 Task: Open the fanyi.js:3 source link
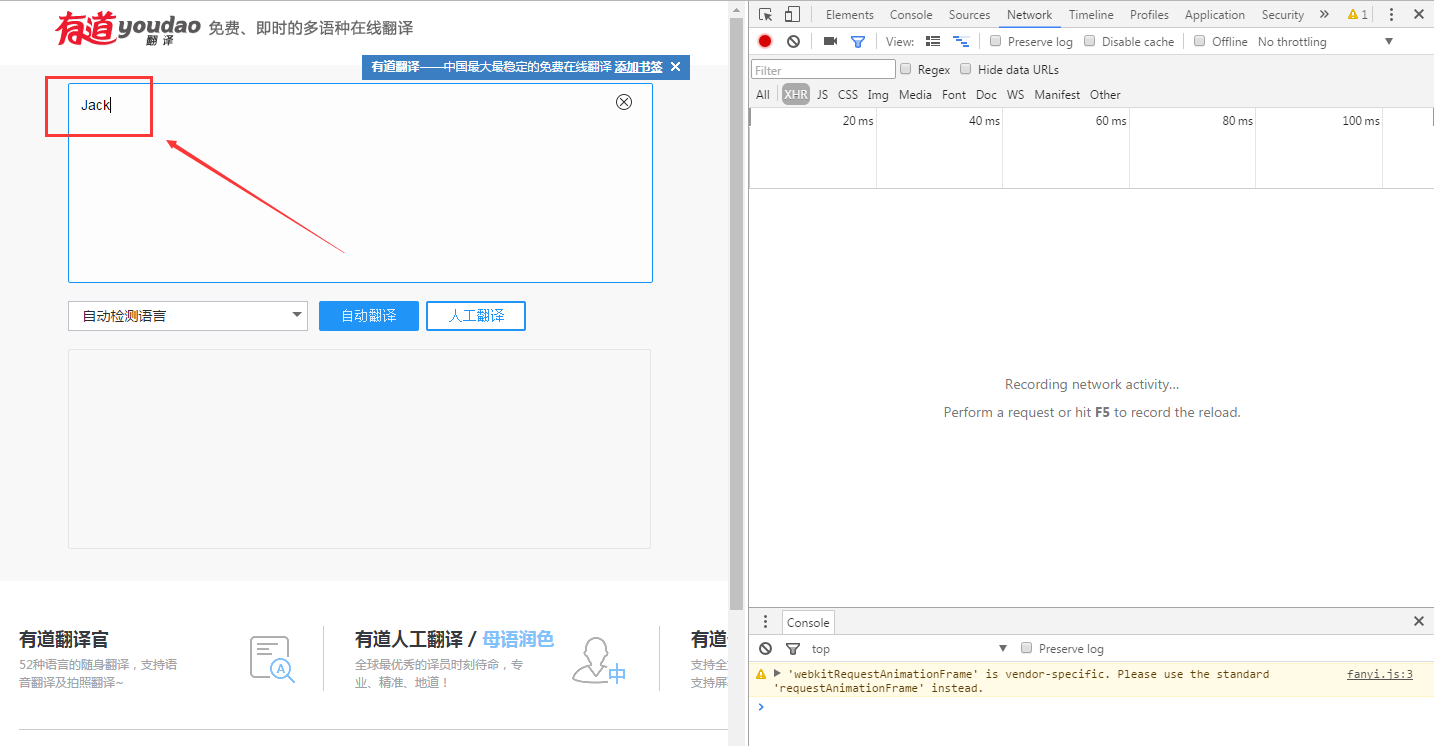[x=1379, y=674]
